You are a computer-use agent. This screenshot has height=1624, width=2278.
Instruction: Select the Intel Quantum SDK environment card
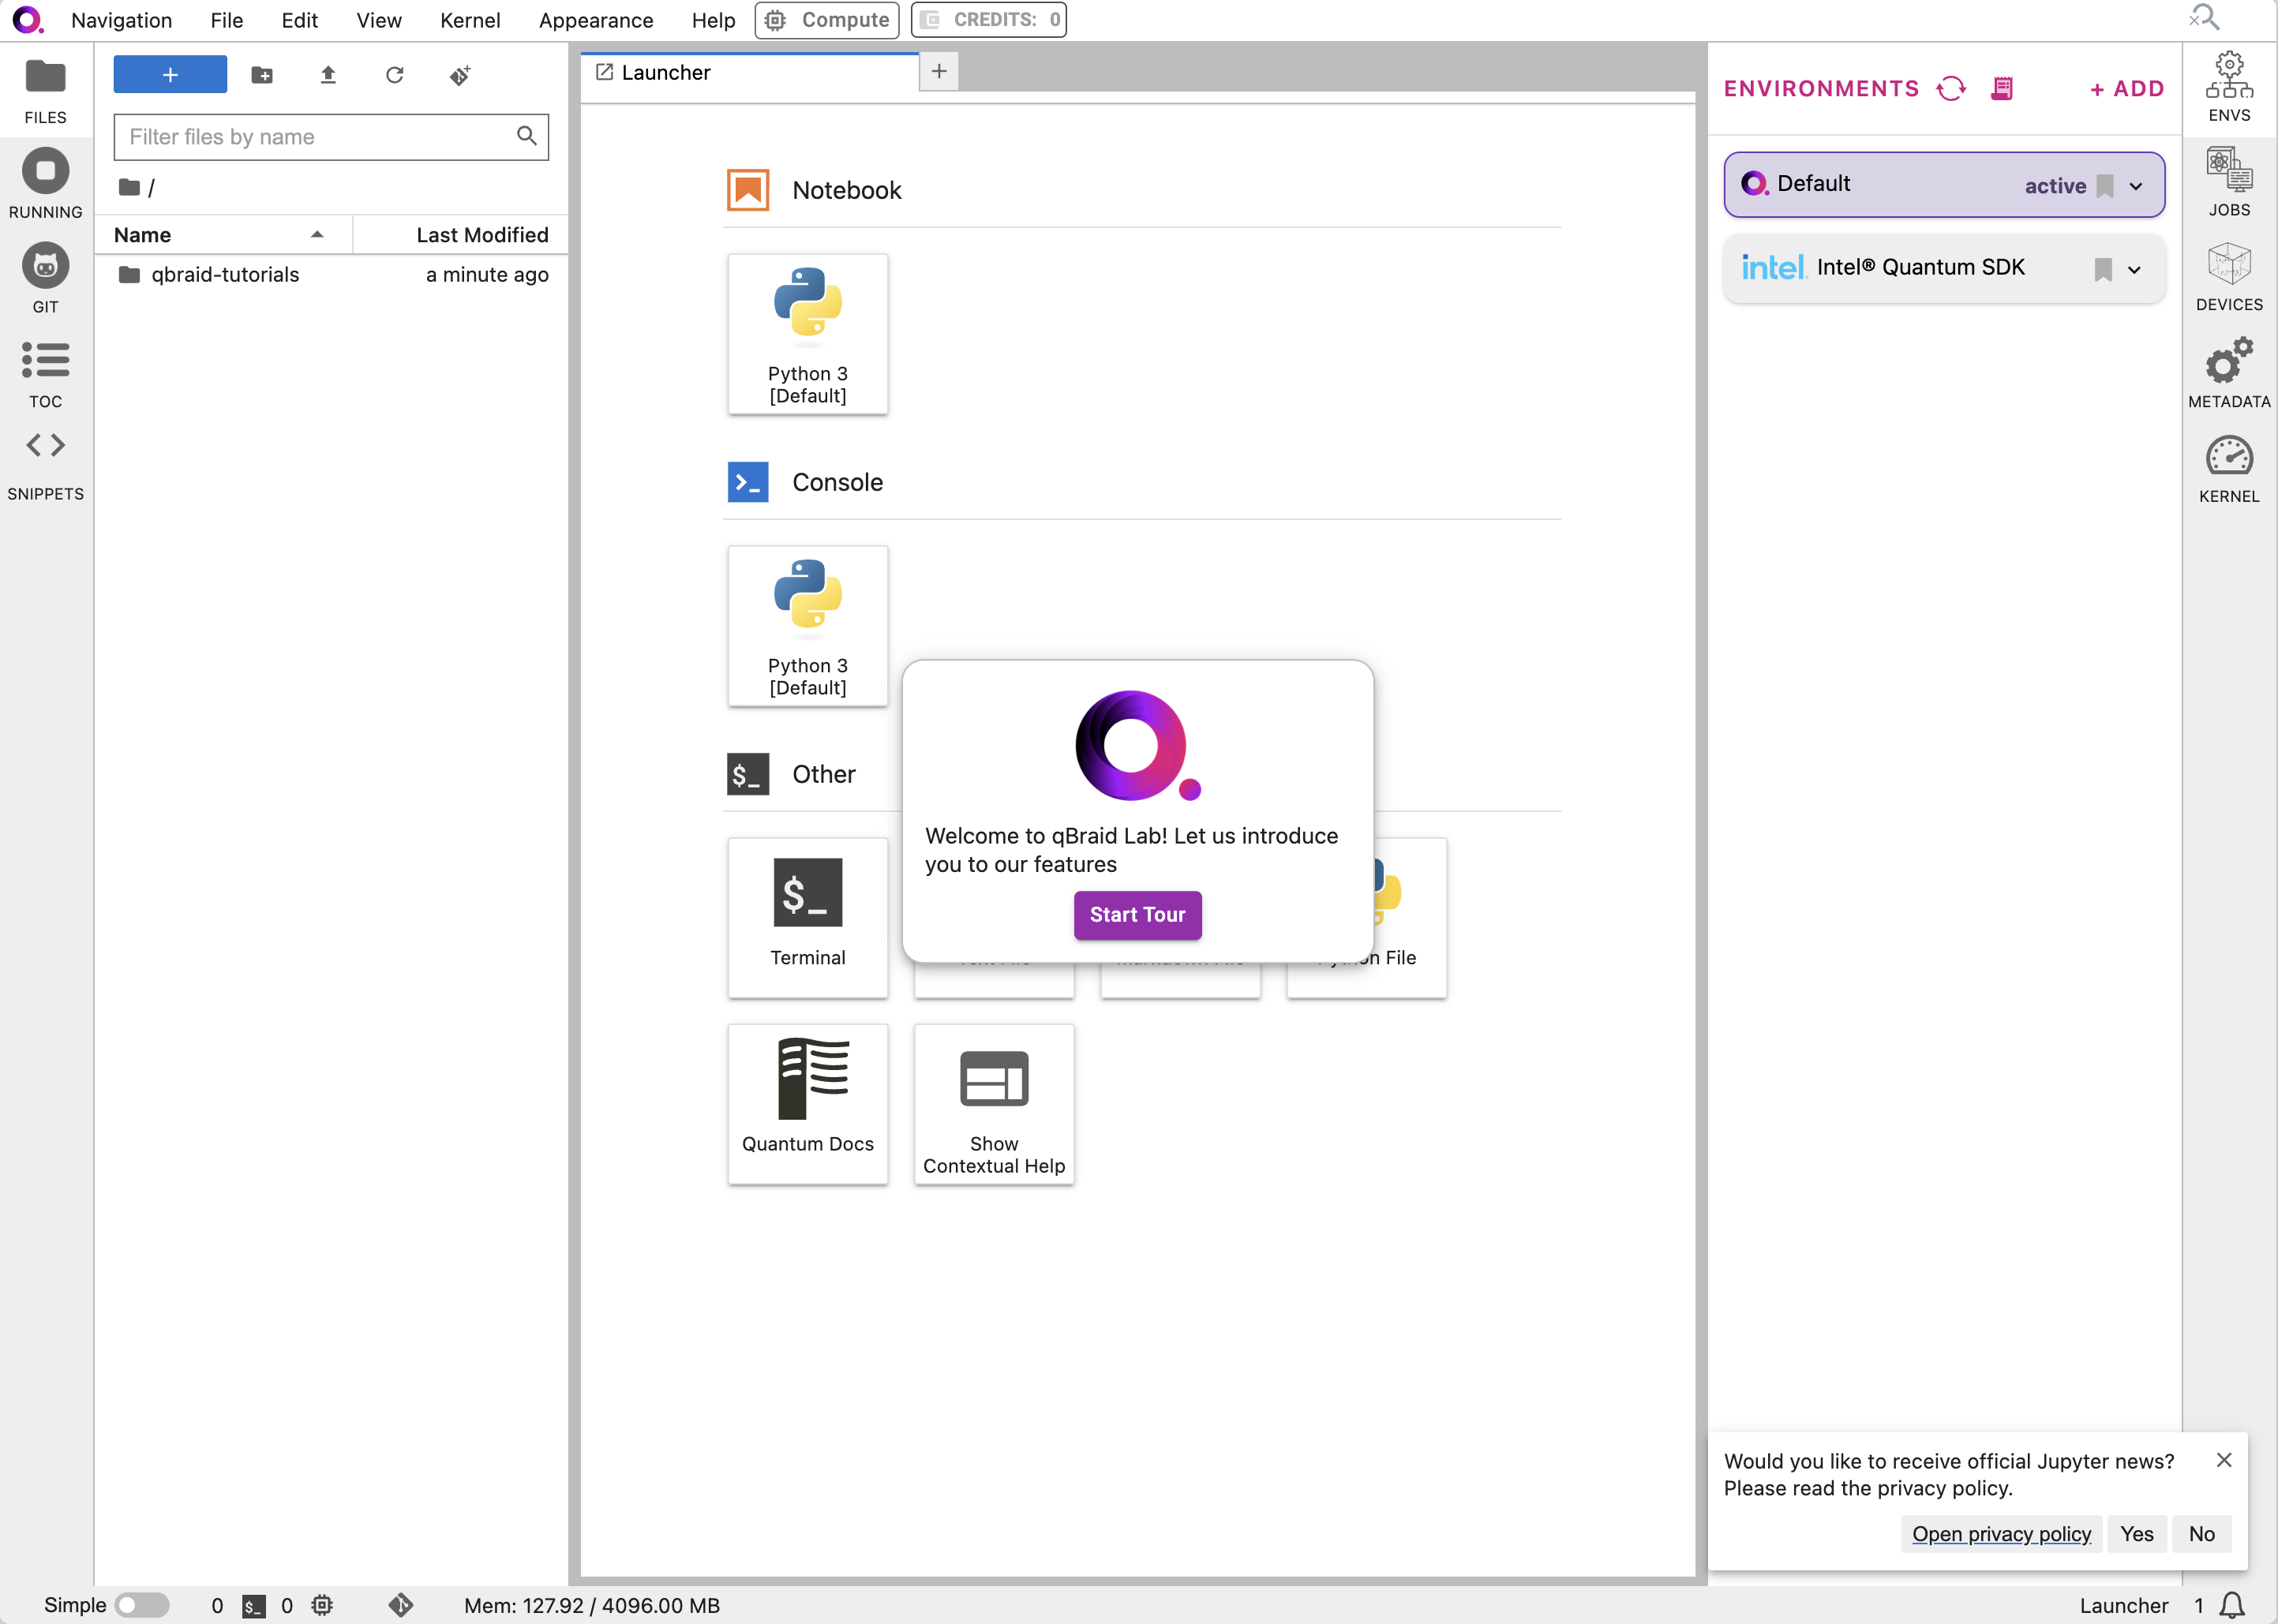point(1944,268)
